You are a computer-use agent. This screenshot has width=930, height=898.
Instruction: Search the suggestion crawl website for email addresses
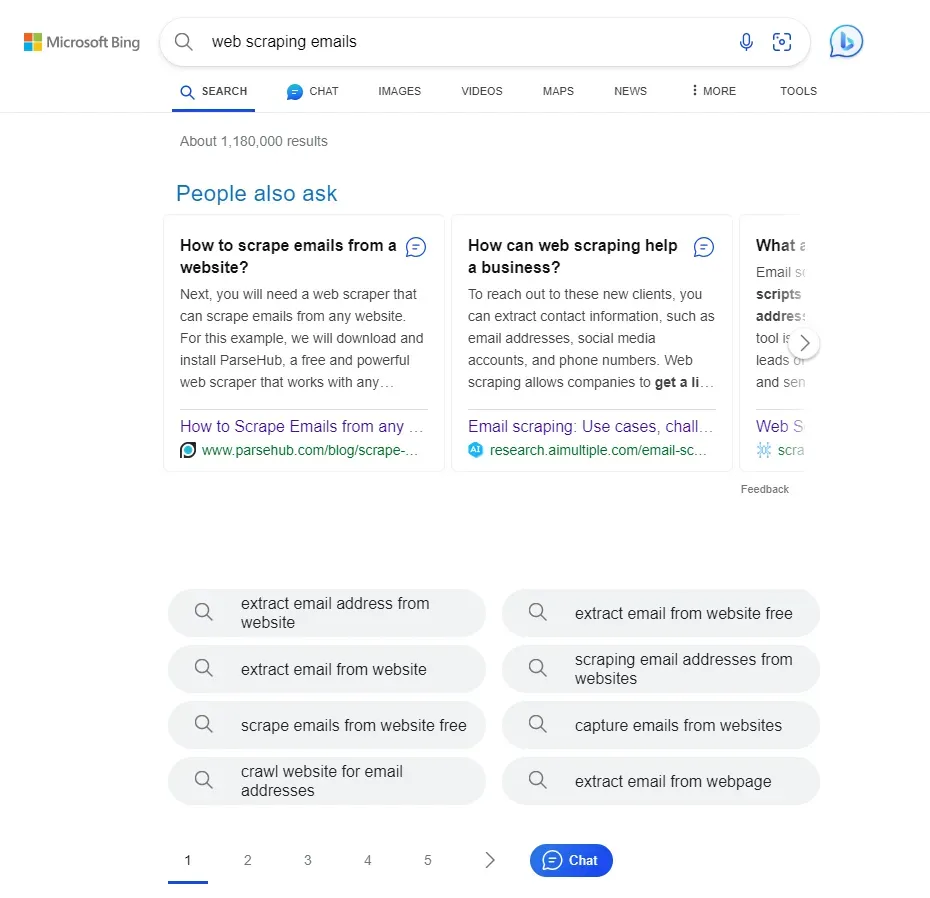tap(327, 781)
